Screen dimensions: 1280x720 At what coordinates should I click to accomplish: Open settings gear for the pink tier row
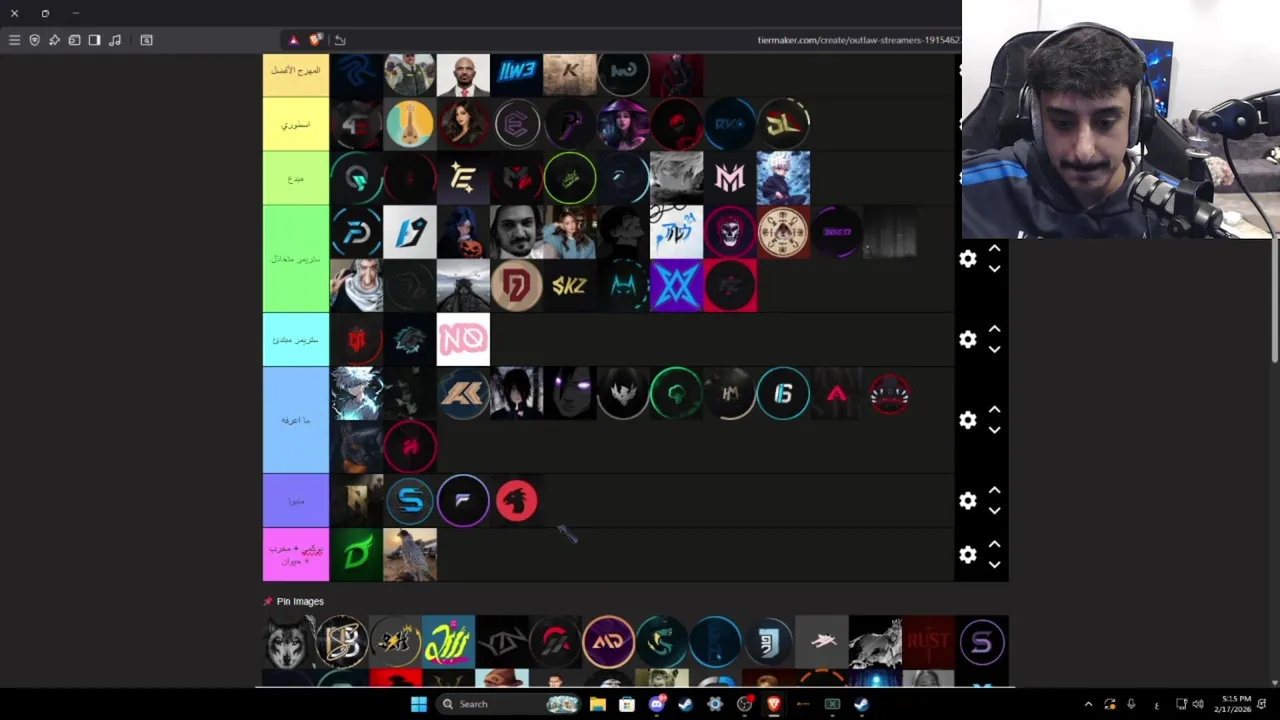coord(967,555)
